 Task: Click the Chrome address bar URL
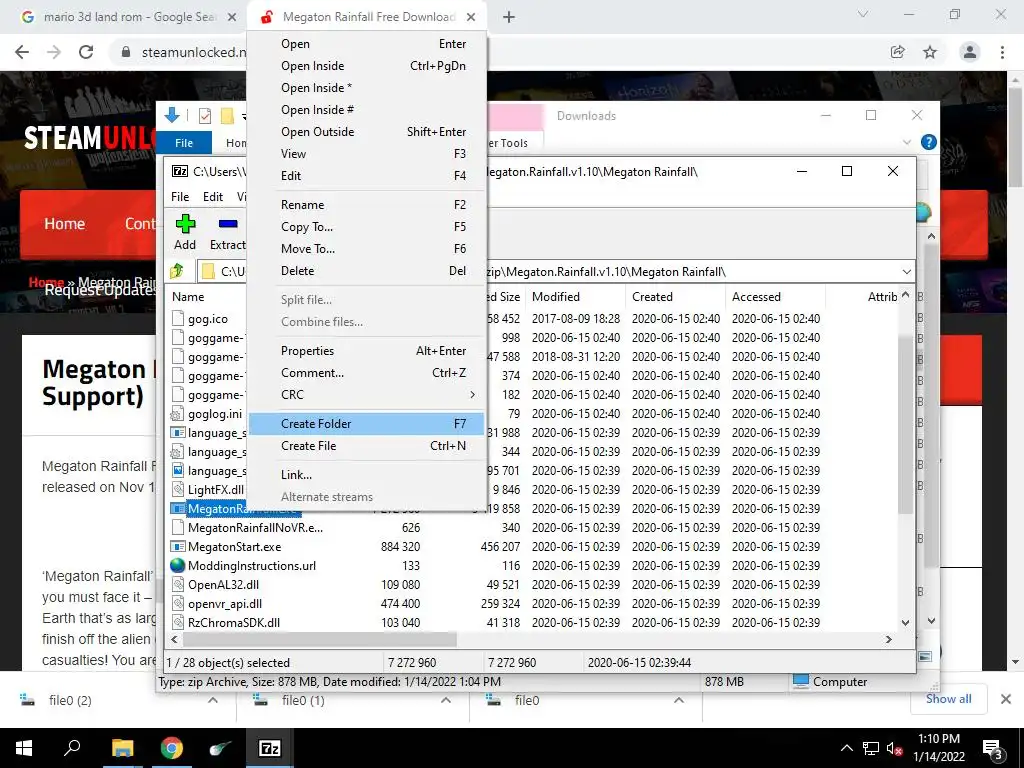[x=194, y=52]
